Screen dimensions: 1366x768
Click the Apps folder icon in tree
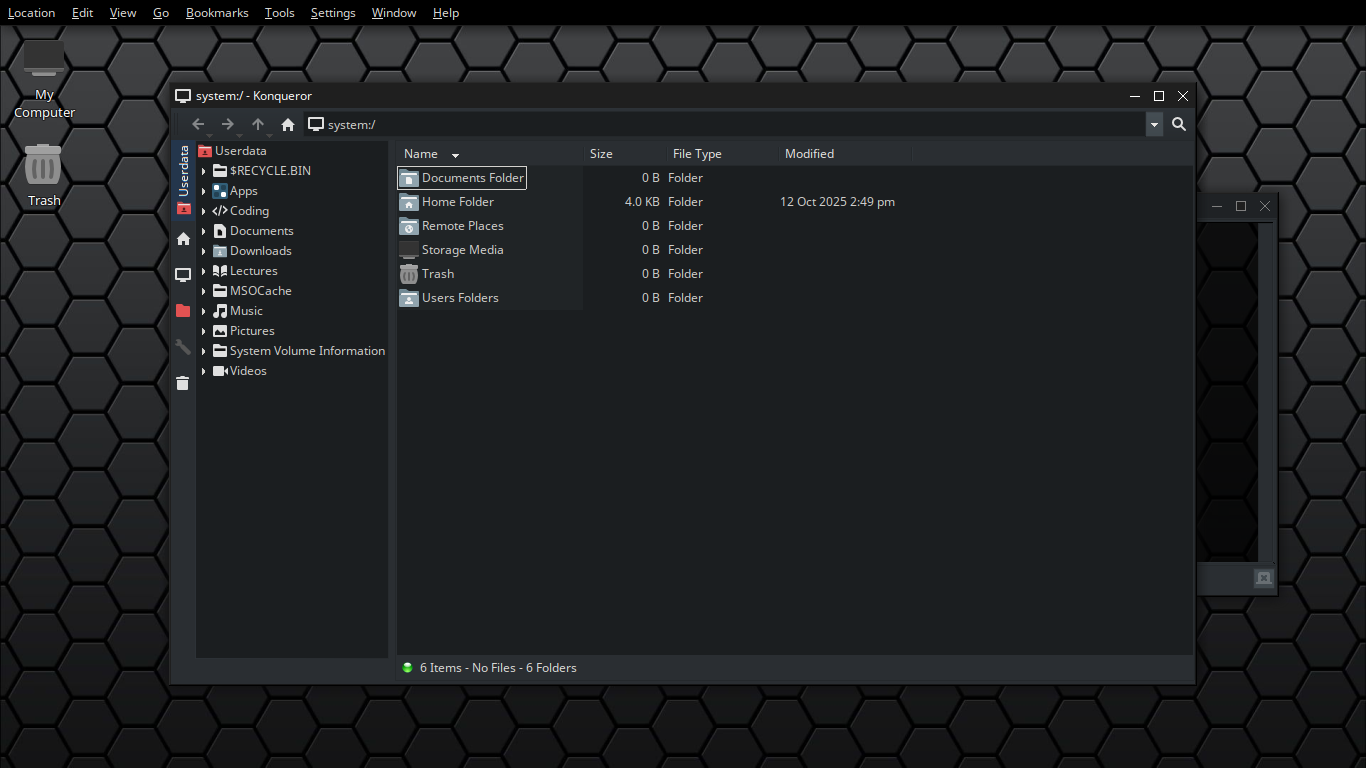coord(220,191)
